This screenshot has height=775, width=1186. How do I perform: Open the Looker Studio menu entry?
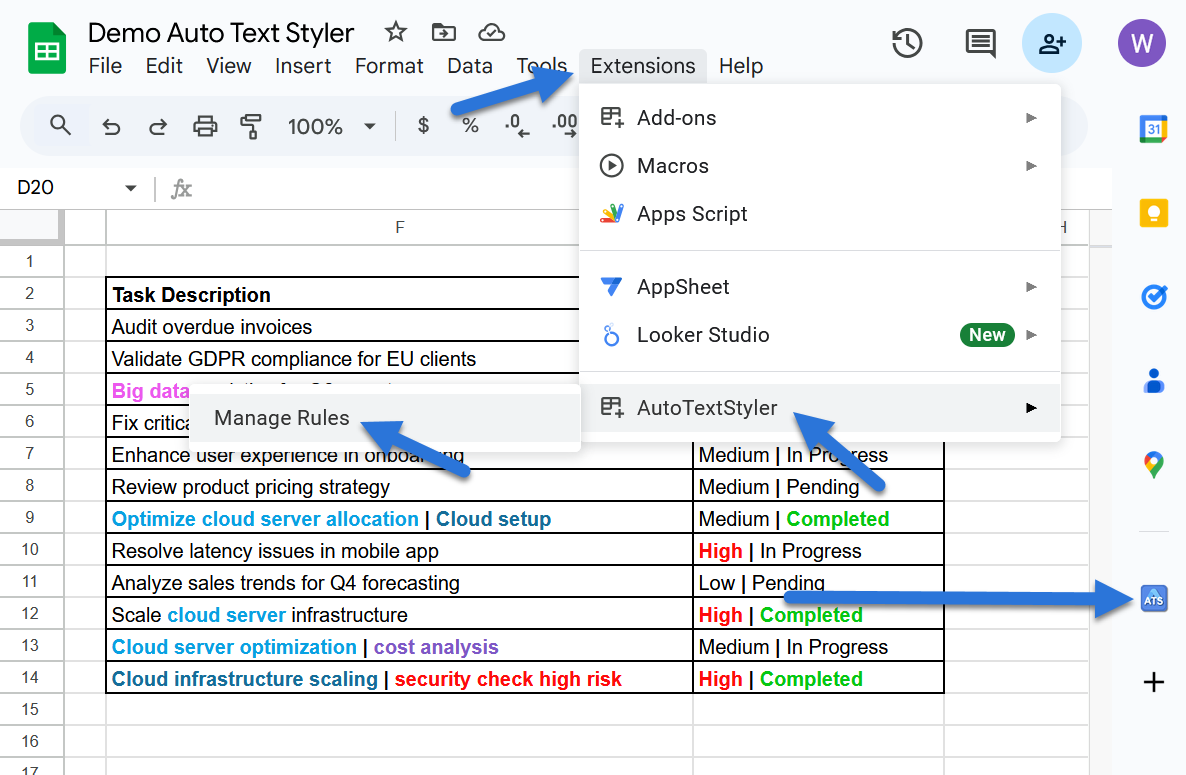[703, 335]
